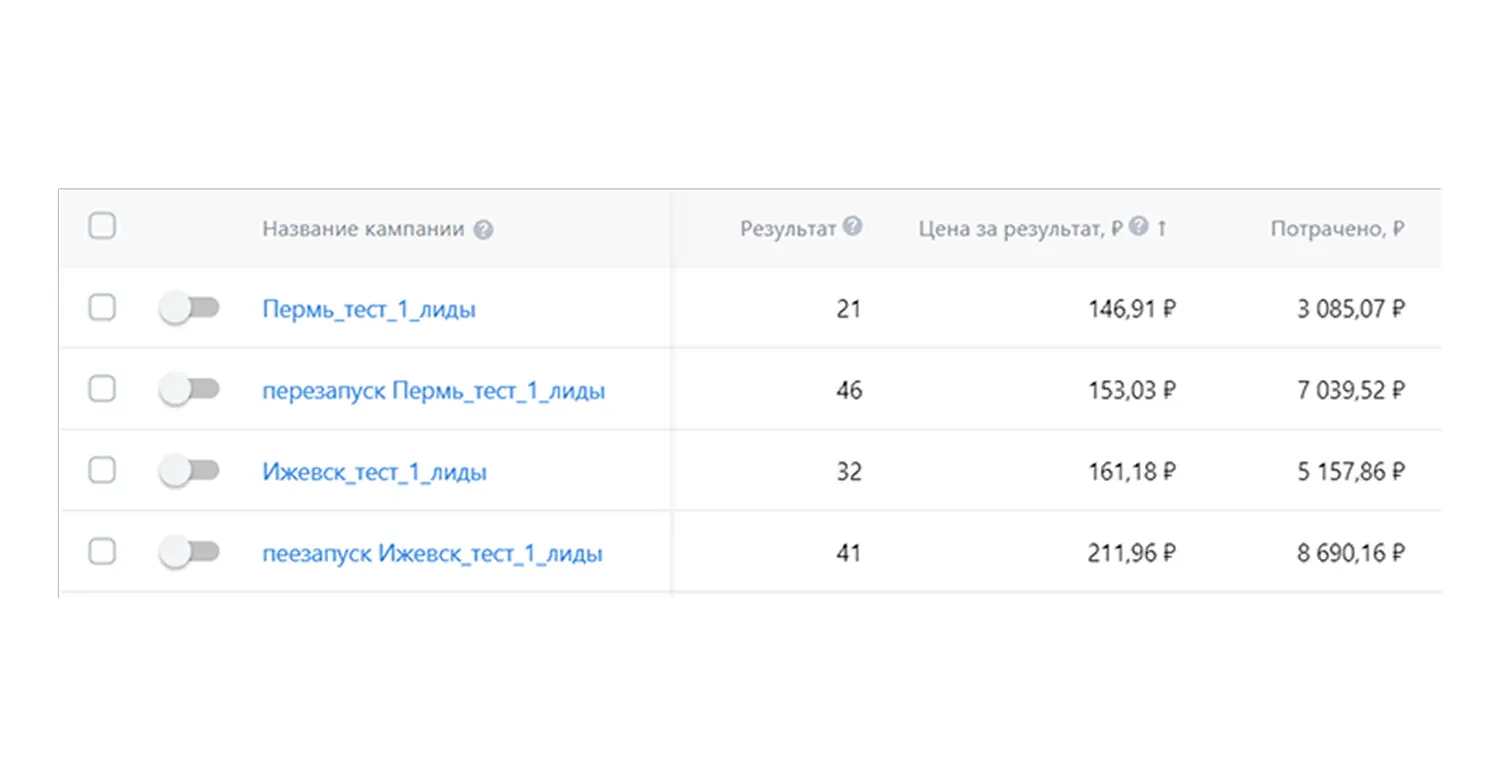Click the Название кампании column header
Screen dimensions: 1500x784
point(363,229)
